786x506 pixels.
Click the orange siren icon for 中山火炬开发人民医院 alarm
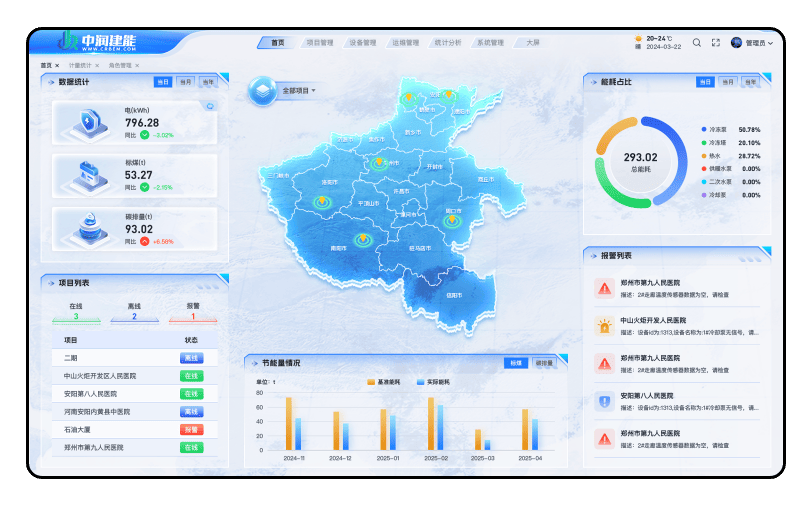point(605,326)
